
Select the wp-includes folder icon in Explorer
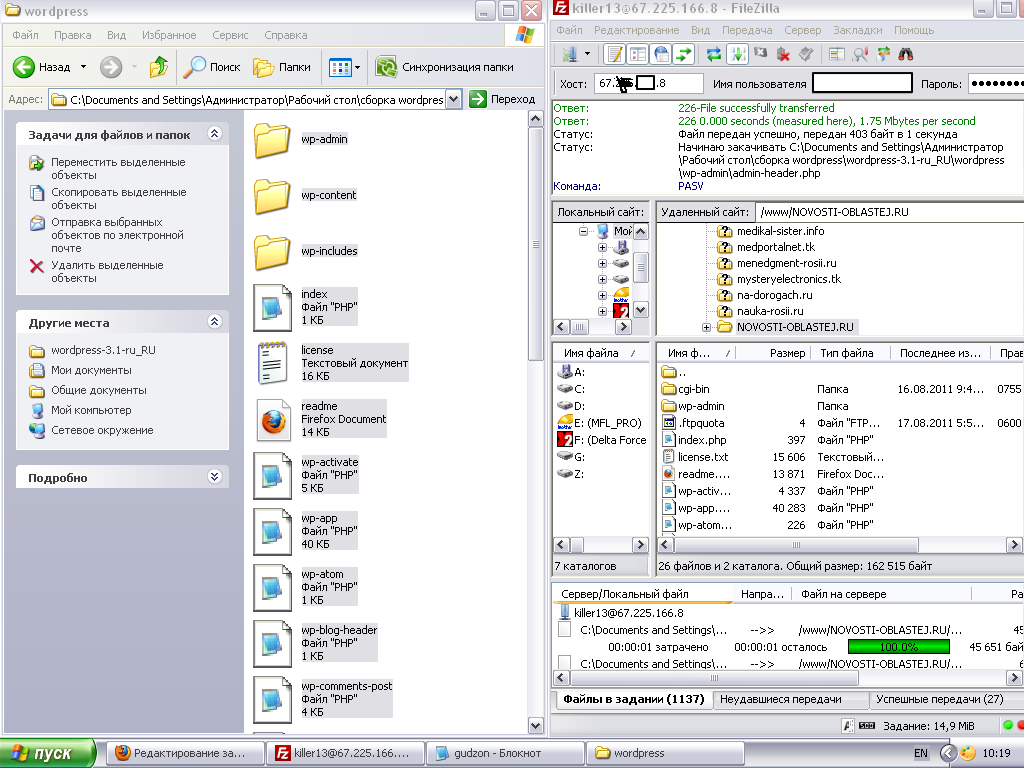point(272,252)
